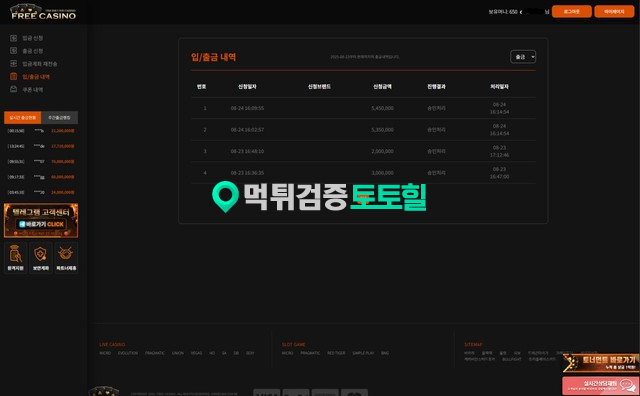This screenshot has height=396, width=640.
Task: Click the security shield icon tile
Action: point(40,258)
